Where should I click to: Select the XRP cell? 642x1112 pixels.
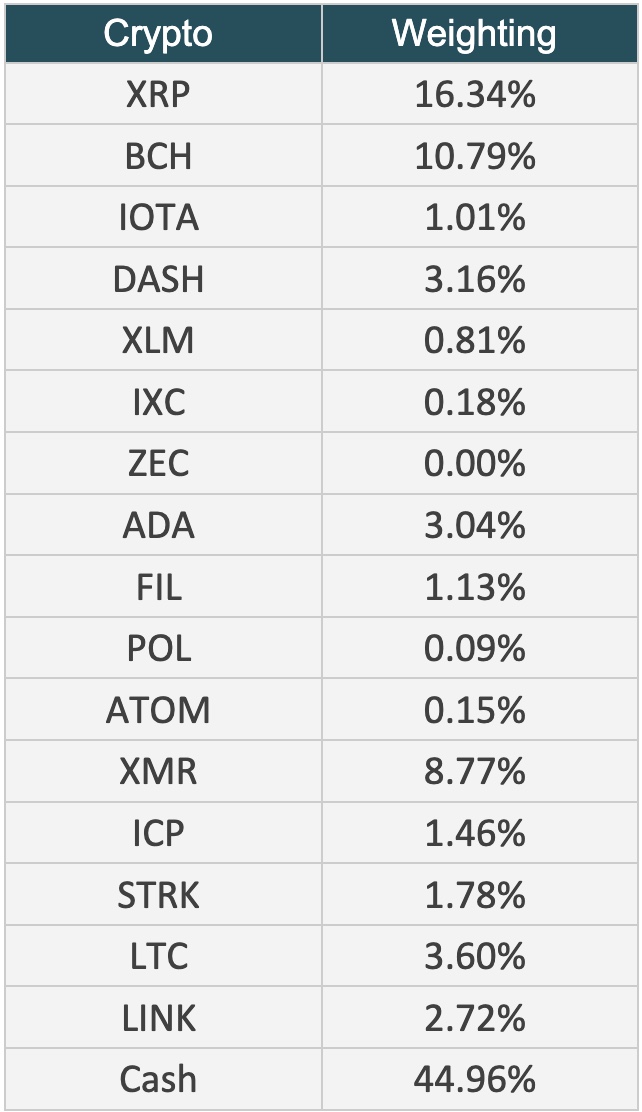tap(163, 94)
